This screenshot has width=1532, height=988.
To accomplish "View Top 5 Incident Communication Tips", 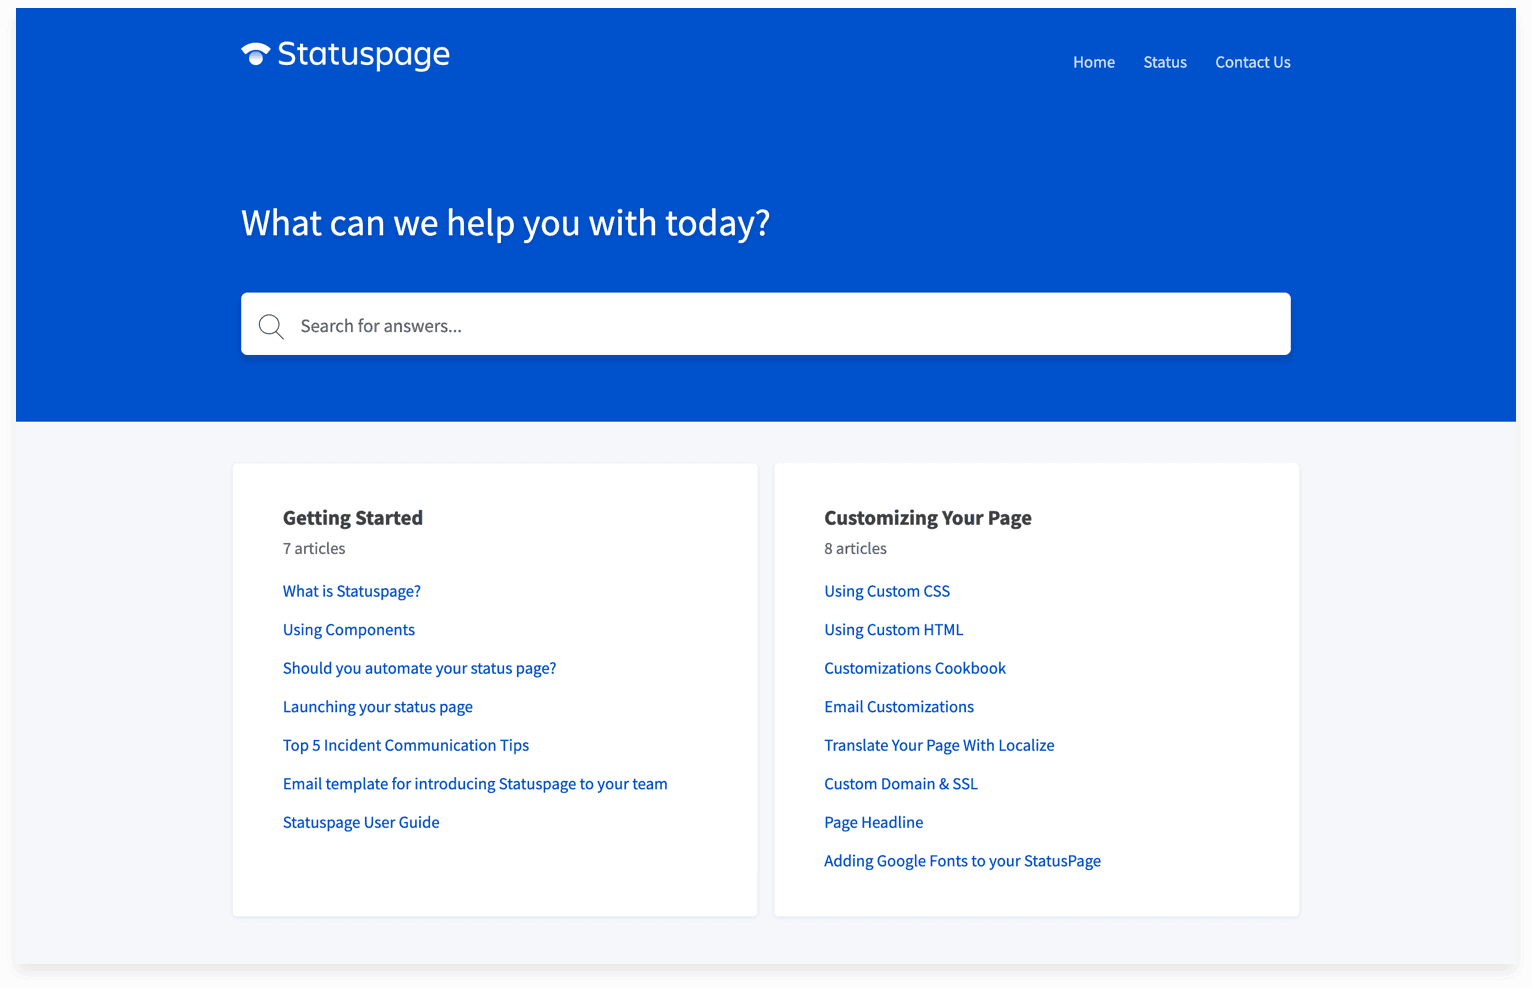I will (x=405, y=745).
